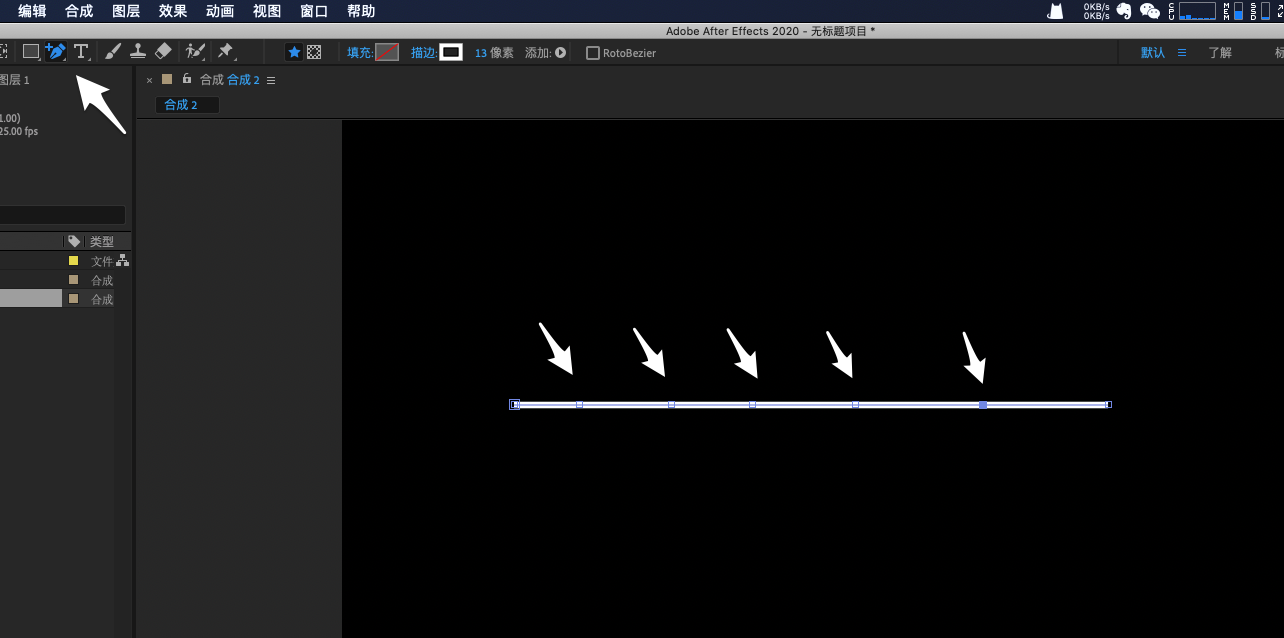The height and width of the screenshot is (638, 1284).
Task: Open the cat icon in macOS menu bar
Action: 1055,11
